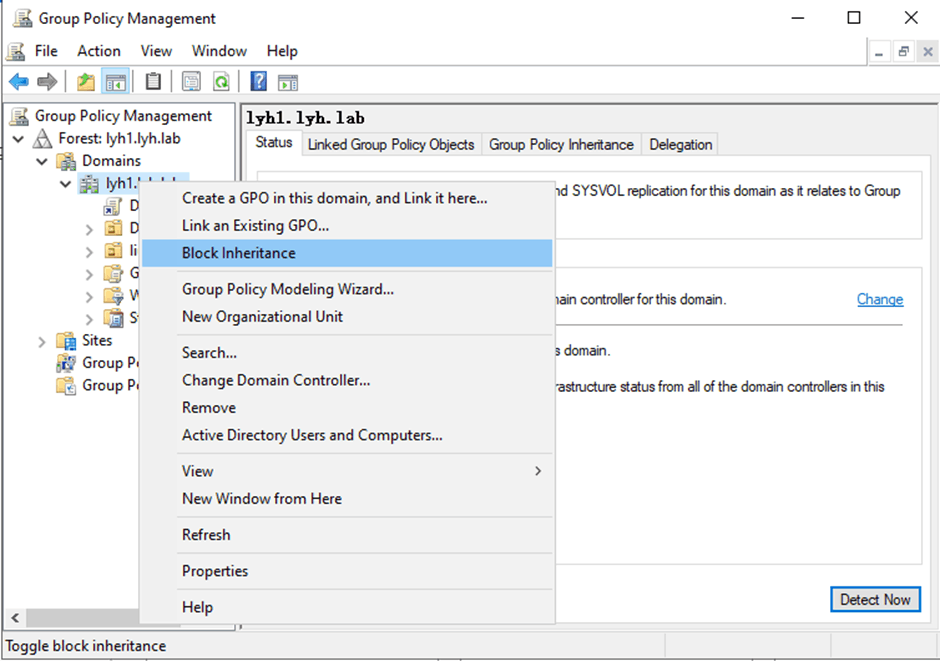Screen dimensions: 940x661
Task: Choose 'Link an Existing GPO...'
Action: click(x=347, y=225)
